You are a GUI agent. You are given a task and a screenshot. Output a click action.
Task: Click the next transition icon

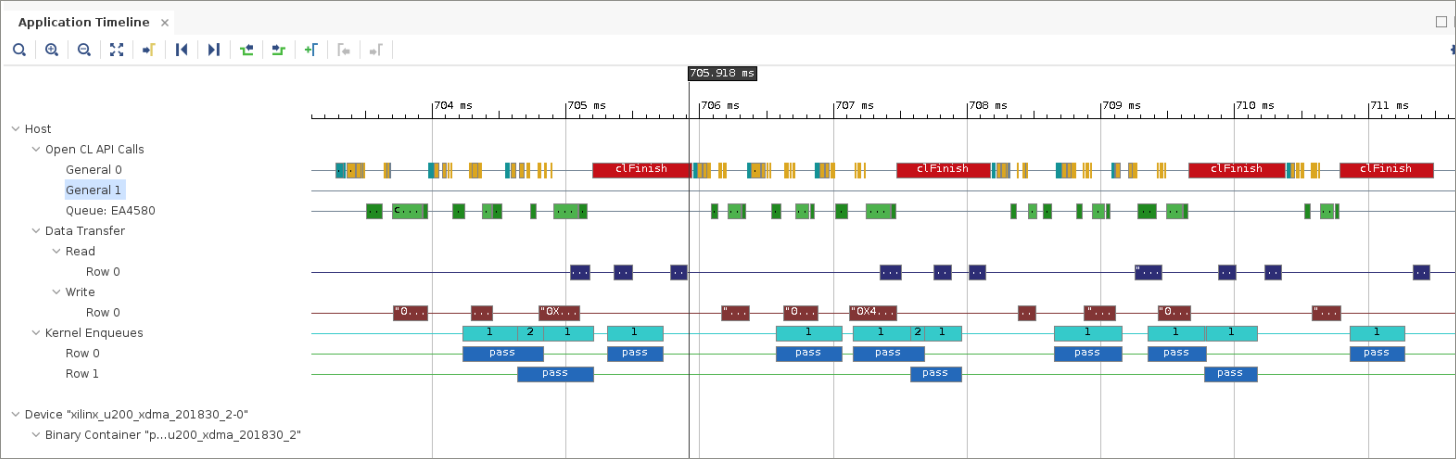click(x=279, y=49)
